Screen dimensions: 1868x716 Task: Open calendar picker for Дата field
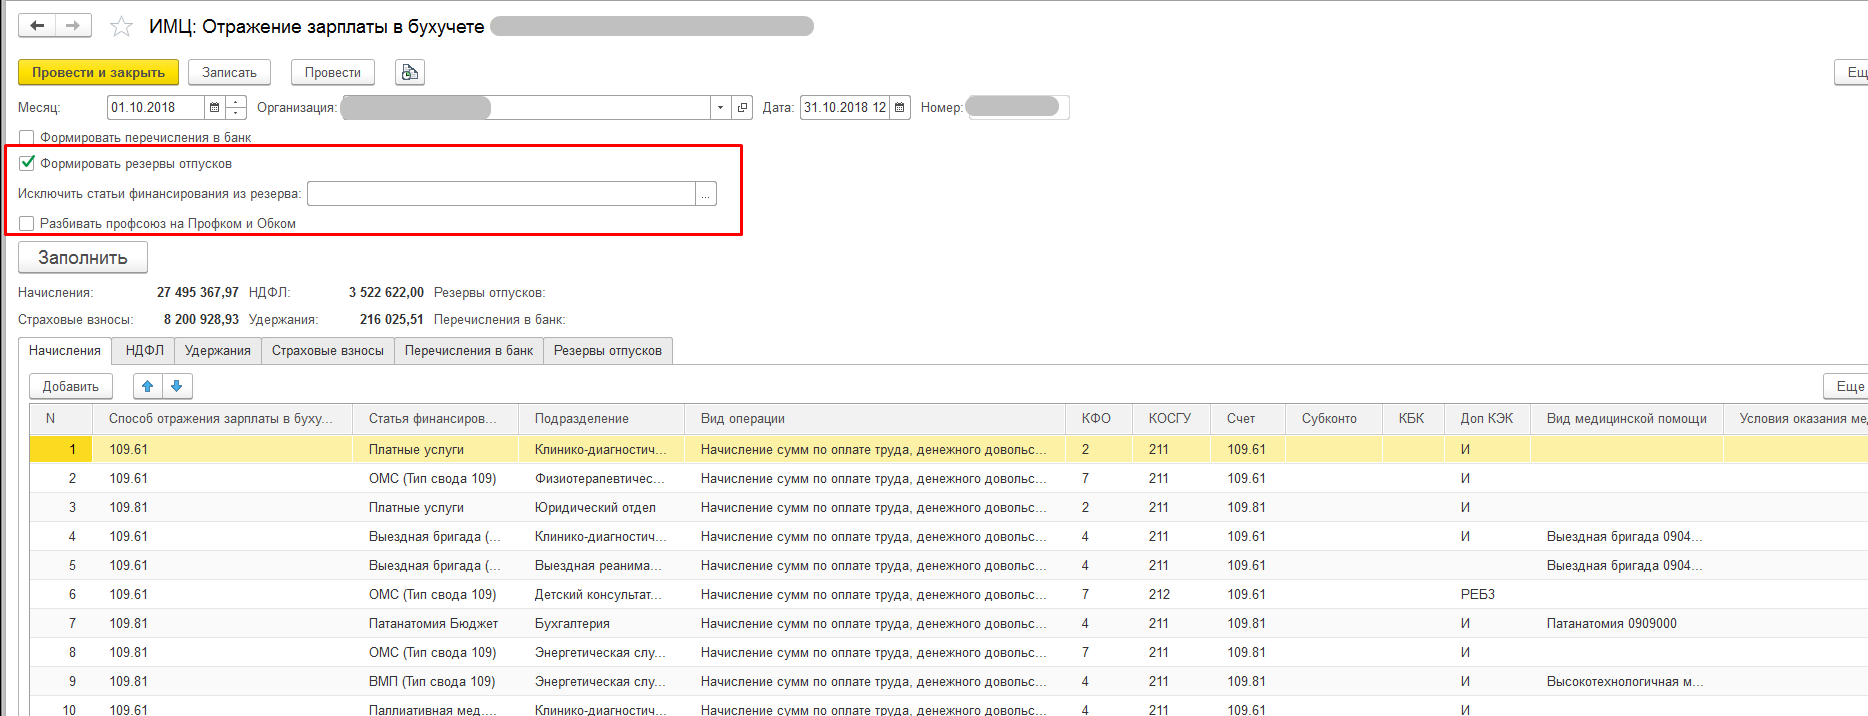900,108
